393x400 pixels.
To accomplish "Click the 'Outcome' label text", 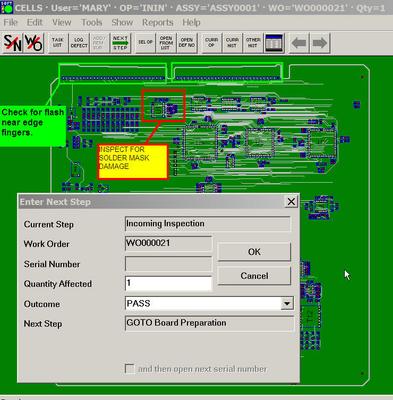I will point(42,304).
